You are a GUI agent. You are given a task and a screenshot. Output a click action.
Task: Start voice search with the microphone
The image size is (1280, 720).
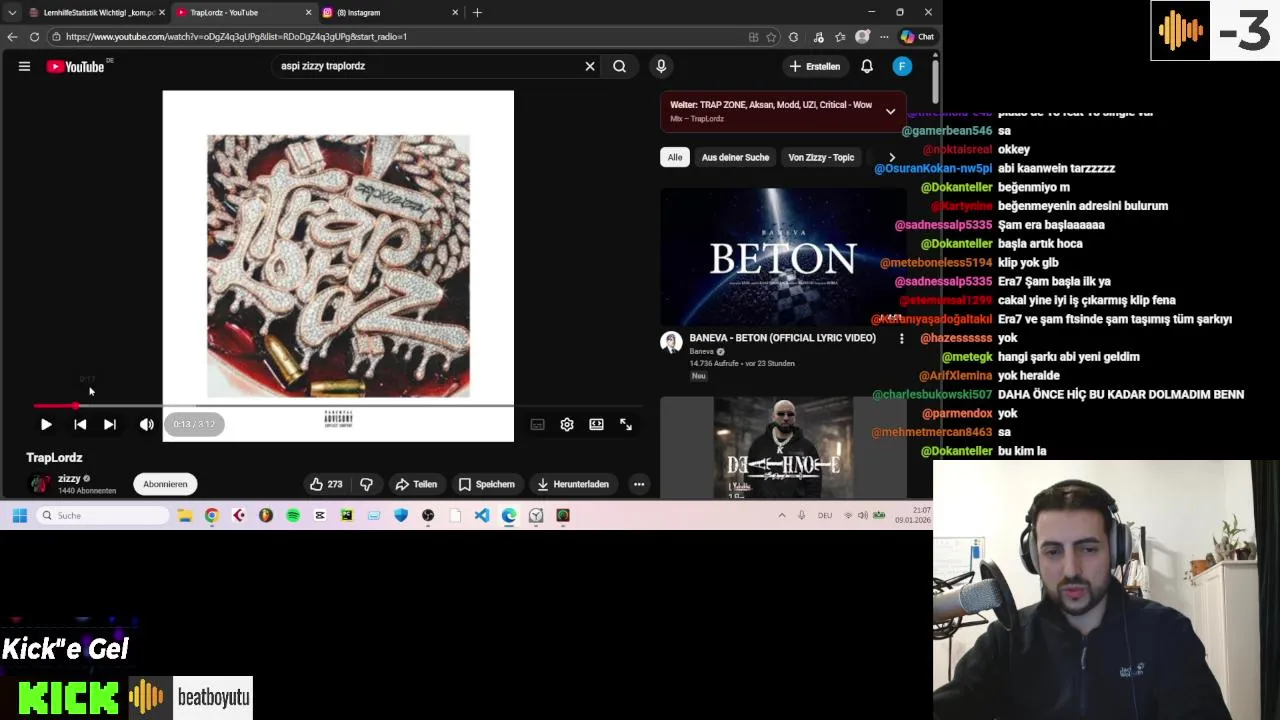click(x=661, y=66)
